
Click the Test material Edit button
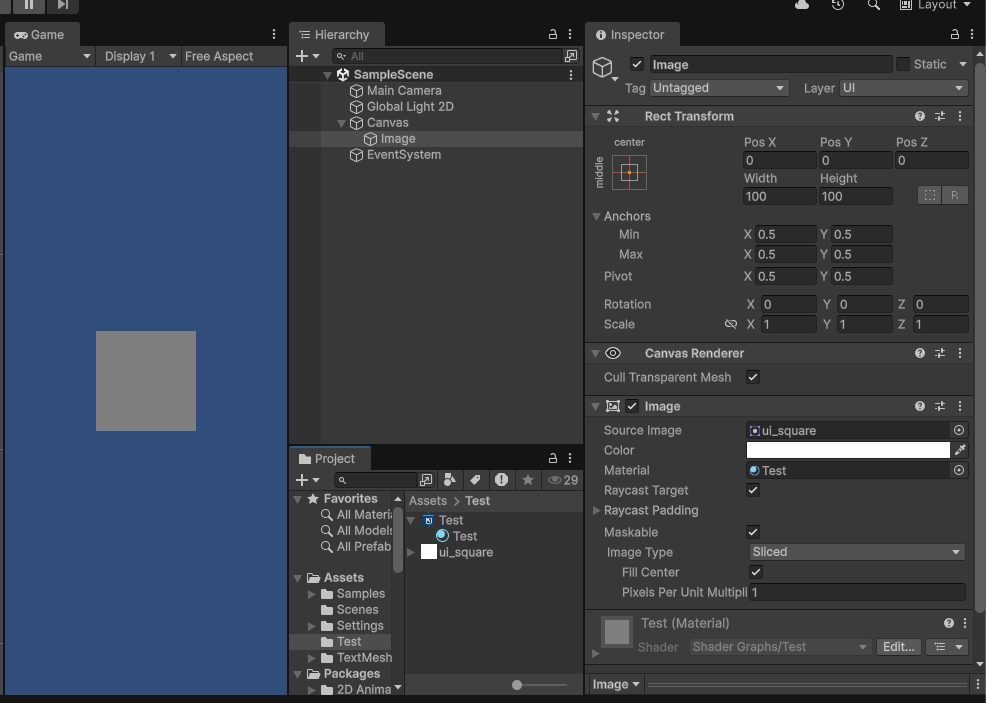pos(899,647)
